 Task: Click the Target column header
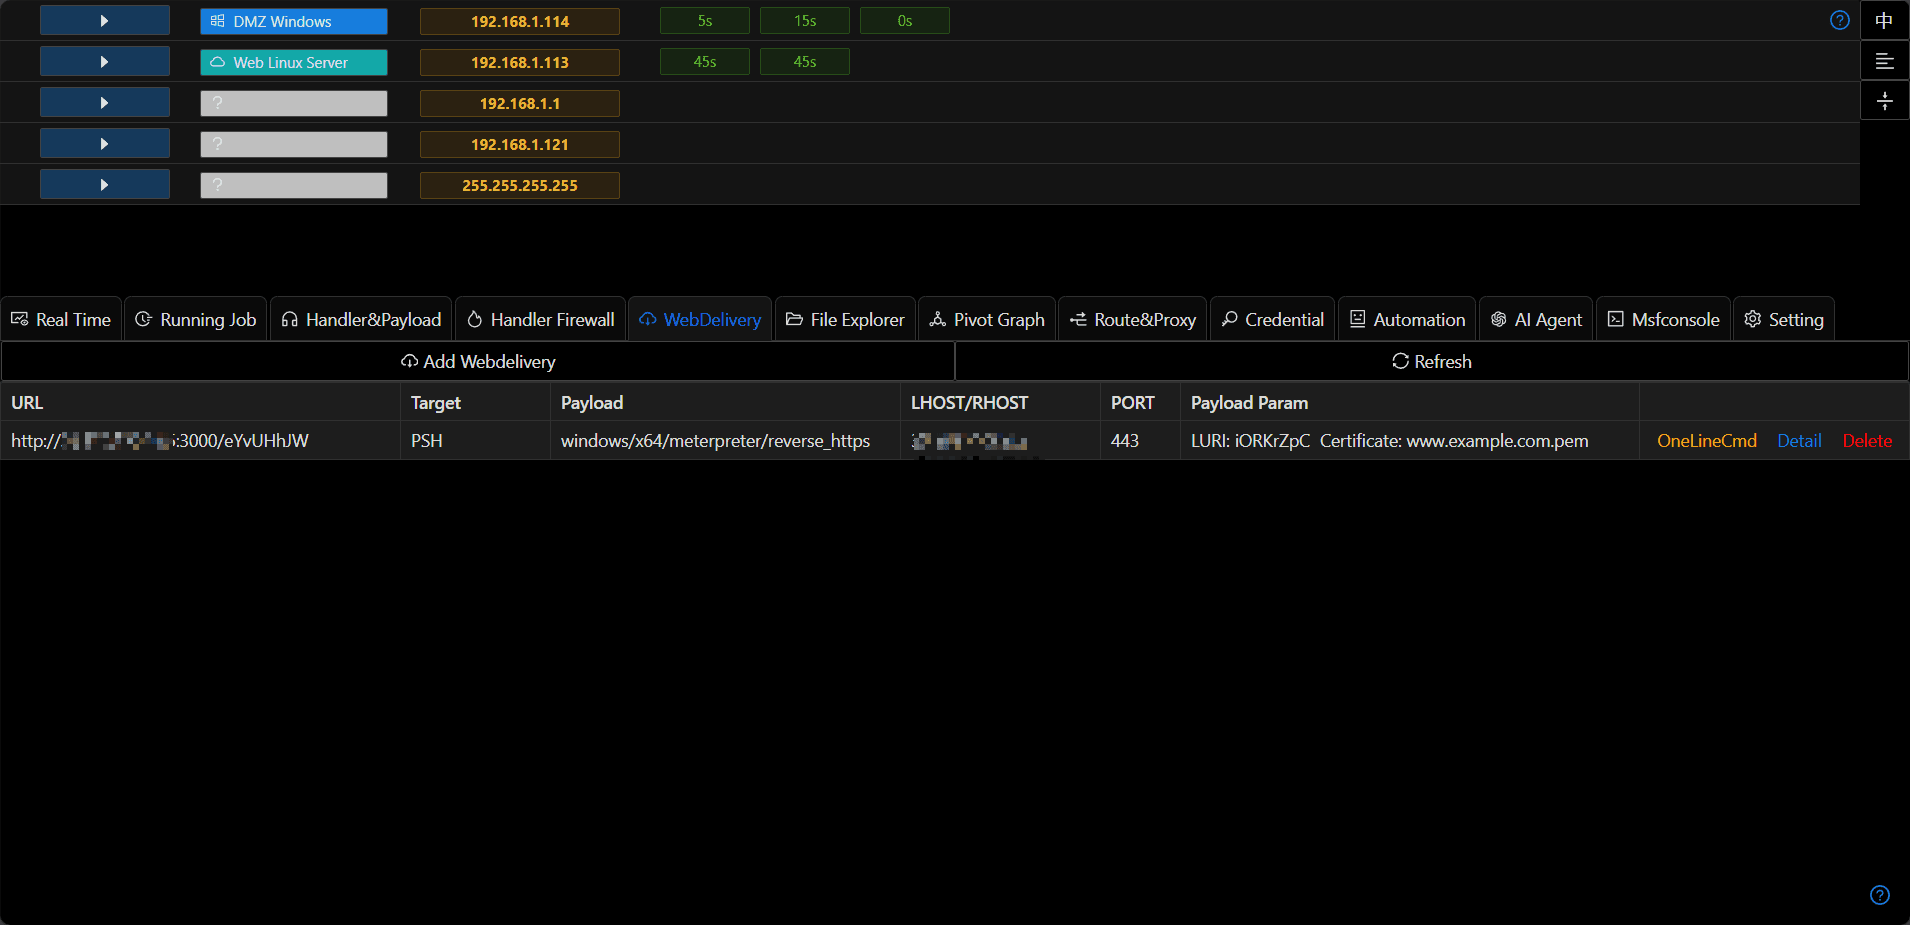pyautogui.click(x=475, y=402)
